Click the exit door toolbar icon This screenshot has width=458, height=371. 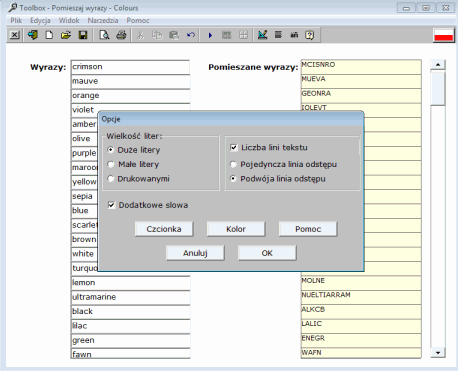(33, 35)
